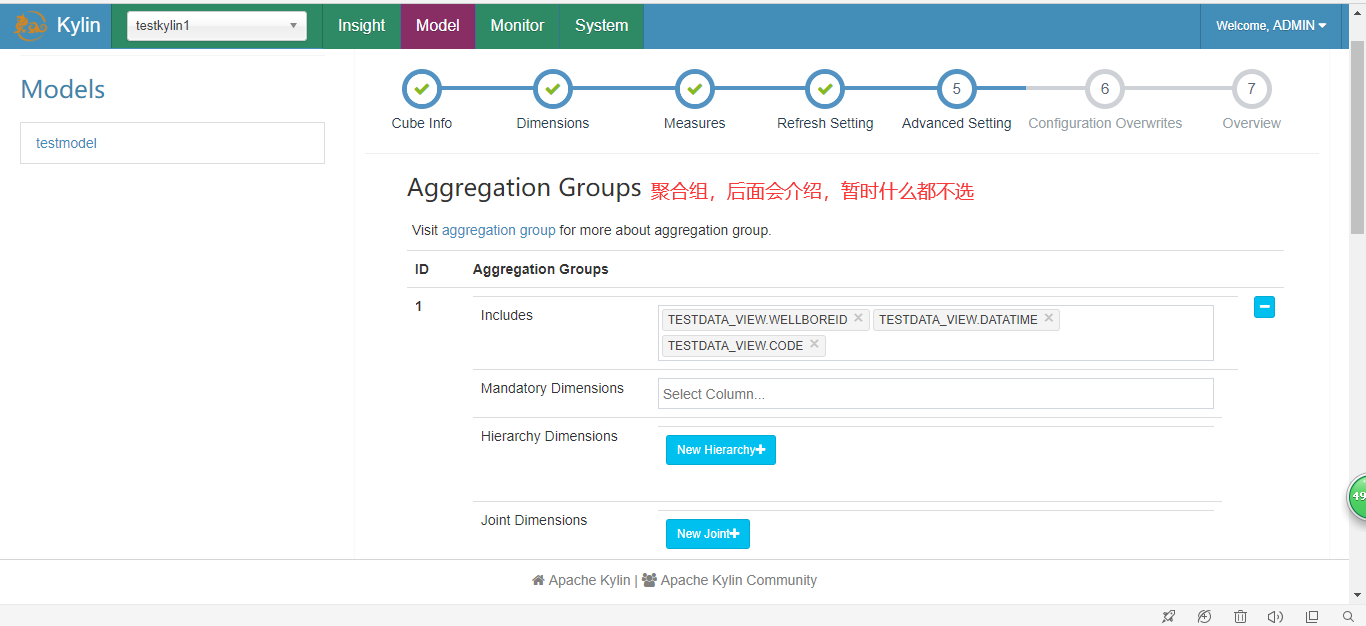Click the window restore icon in status bar
The height and width of the screenshot is (626, 1366).
tap(1312, 616)
